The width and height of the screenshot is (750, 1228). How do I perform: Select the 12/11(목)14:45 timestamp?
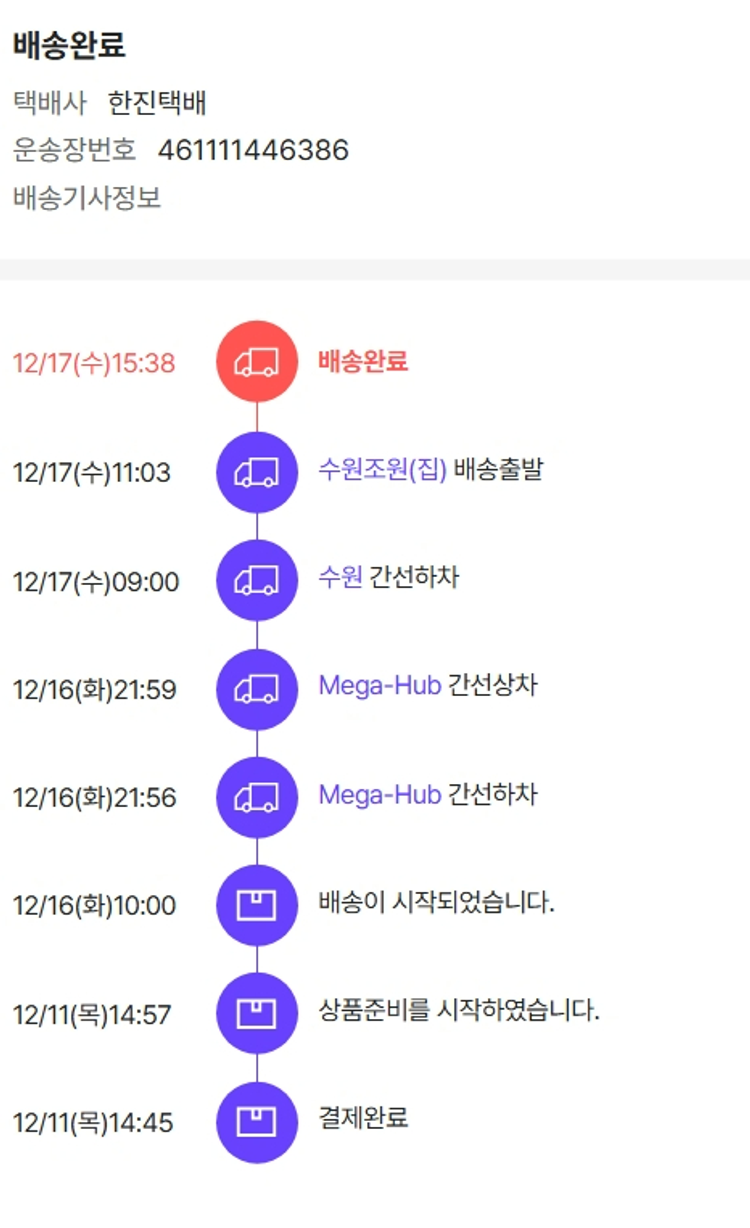point(93,1123)
